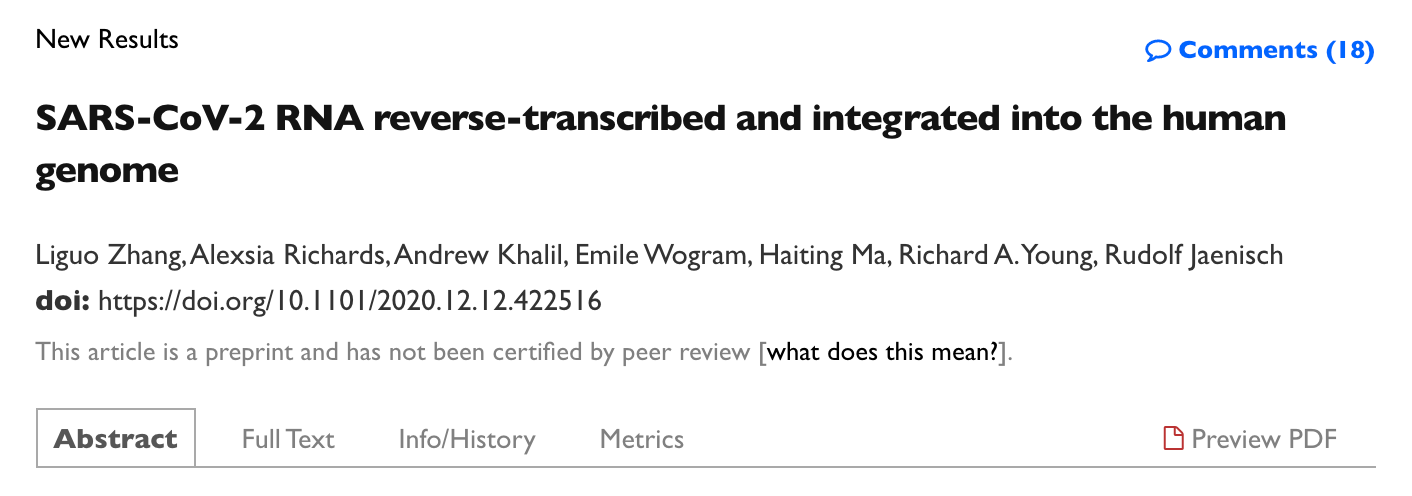The width and height of the screenshot is (1412, 496).
Task: Click the red PDF document icon
Action: pyautogui.click(x=1173, y=438)
